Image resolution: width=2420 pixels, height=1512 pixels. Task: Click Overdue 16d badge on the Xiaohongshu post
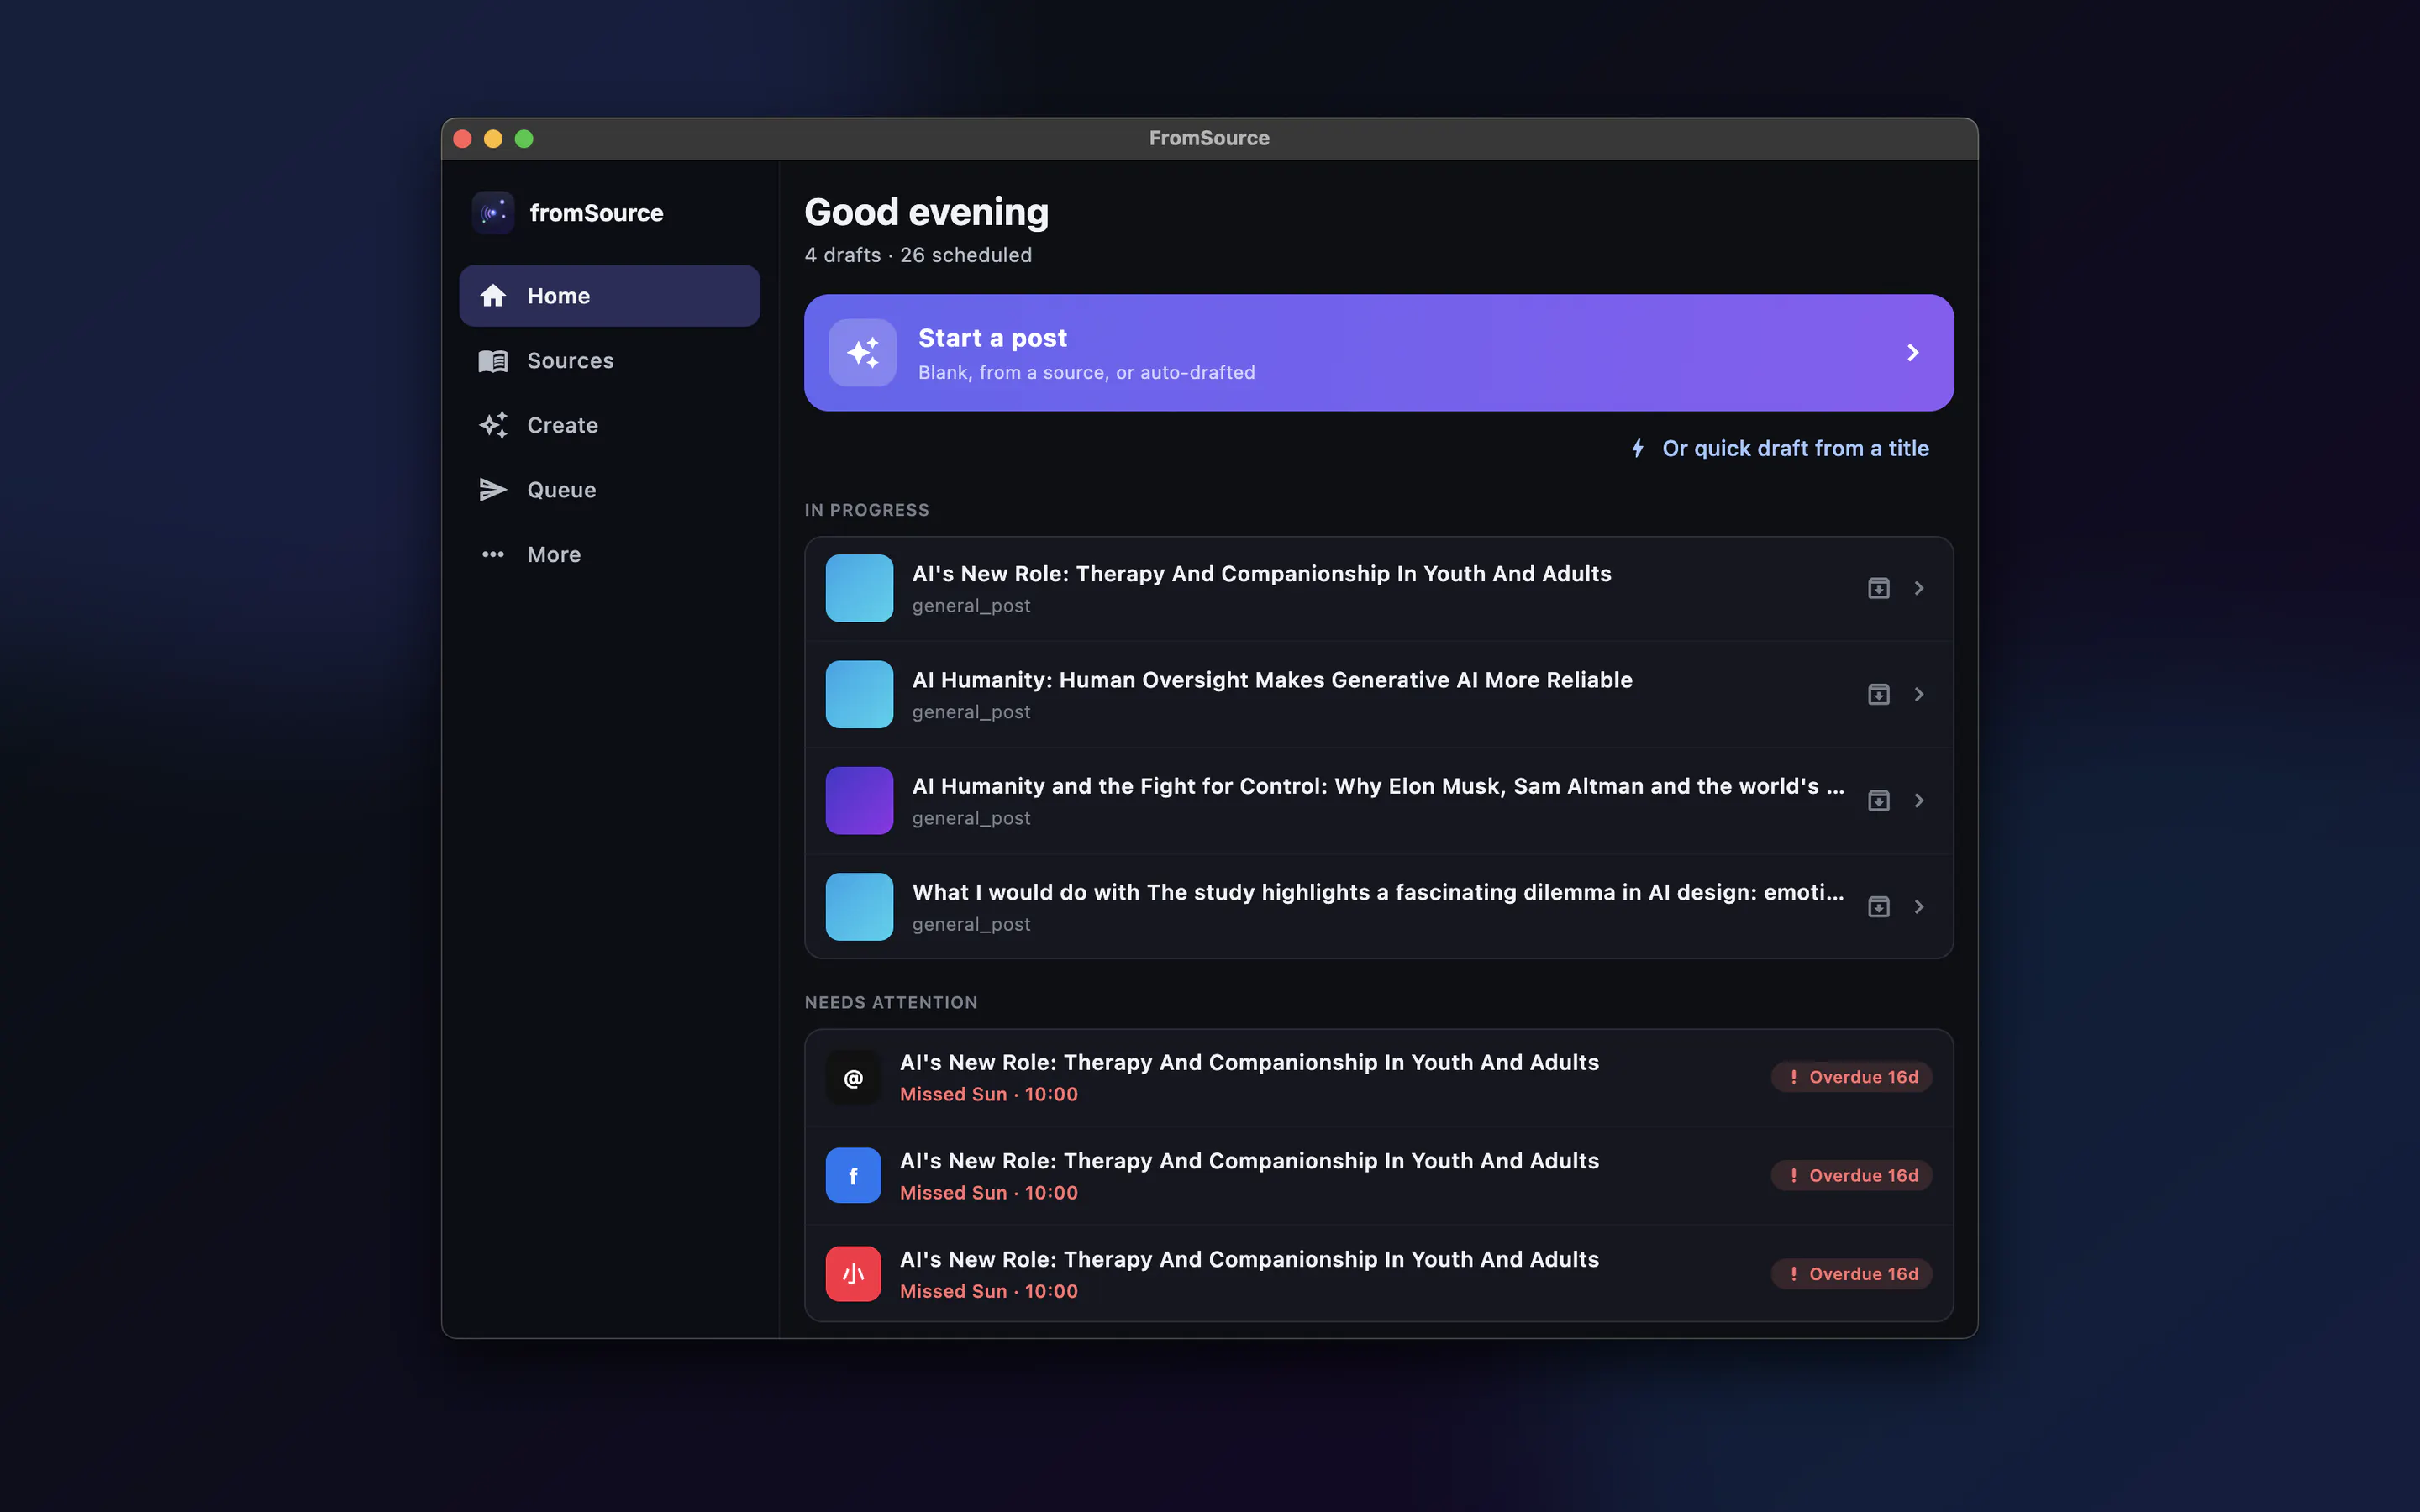coord(1852,1274)
